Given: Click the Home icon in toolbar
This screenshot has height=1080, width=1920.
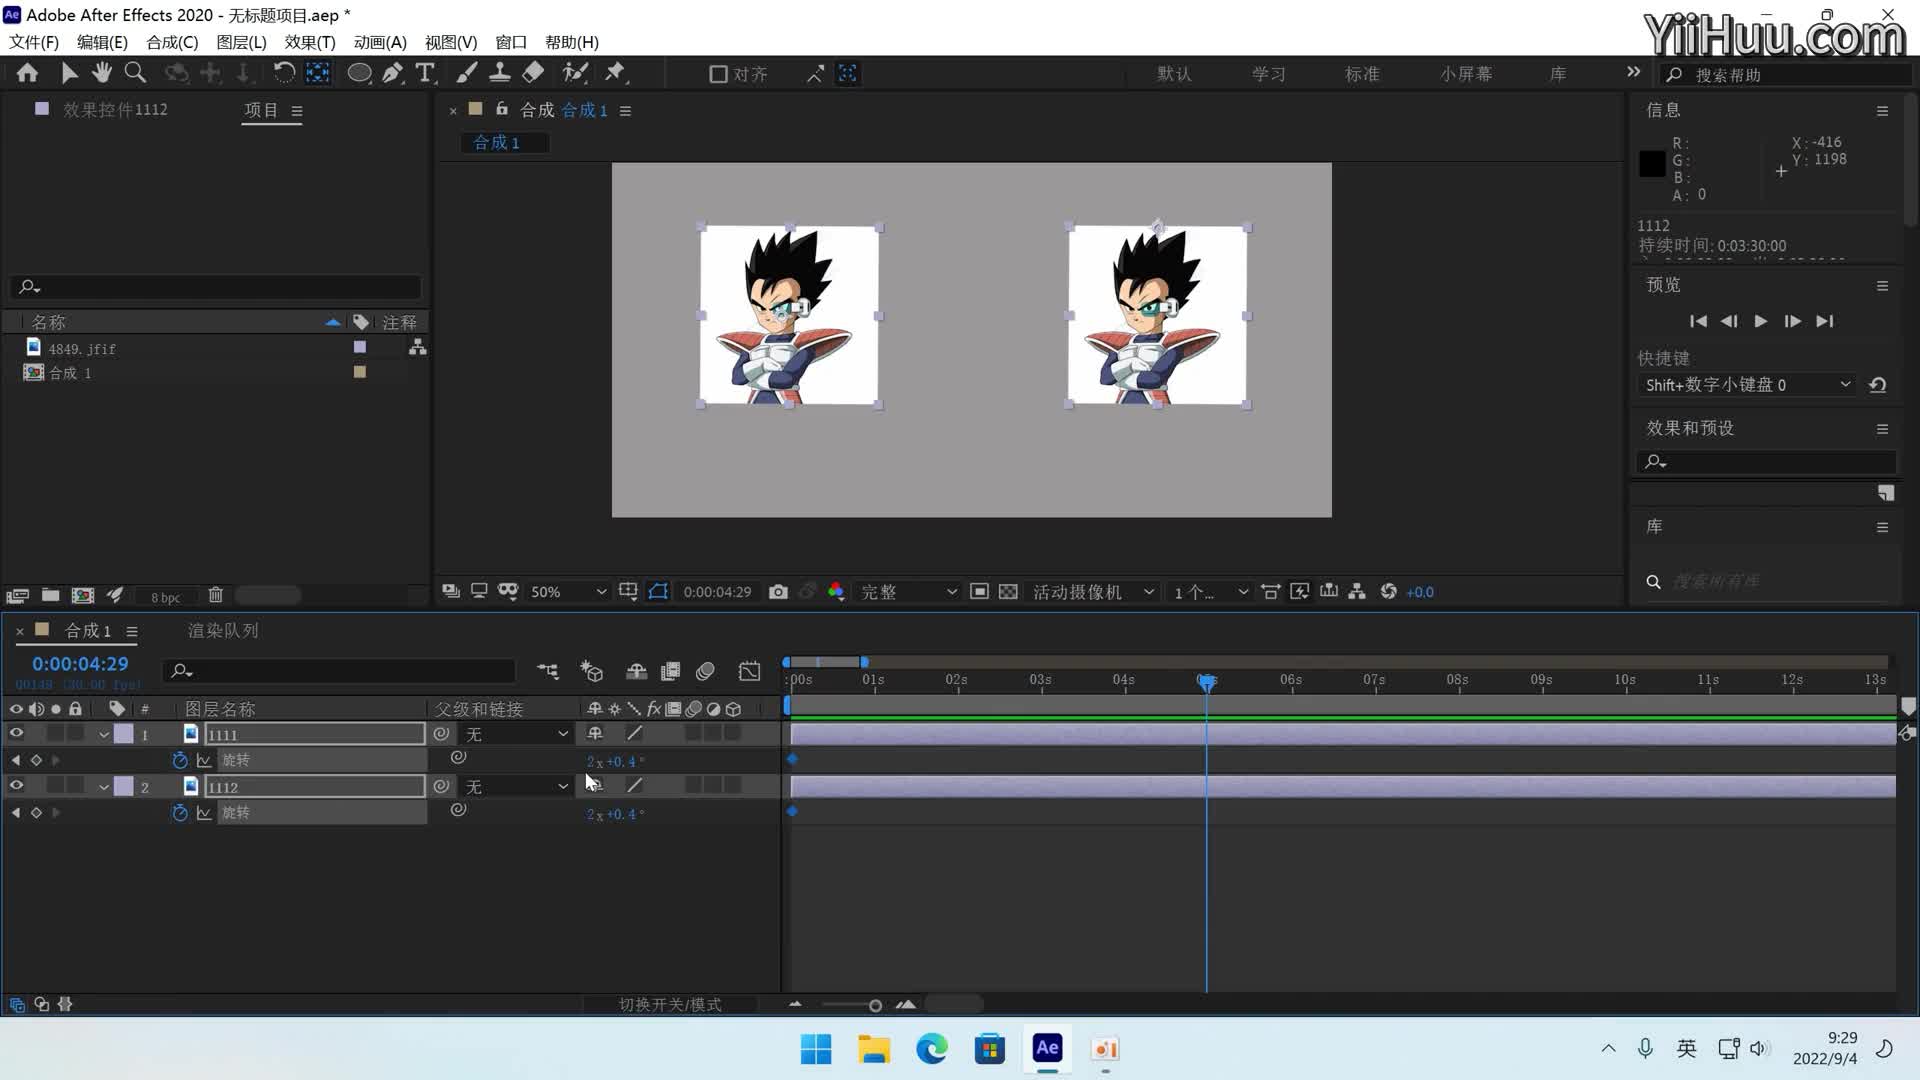Looking at the screenshot, I should (x=27, y=73).
